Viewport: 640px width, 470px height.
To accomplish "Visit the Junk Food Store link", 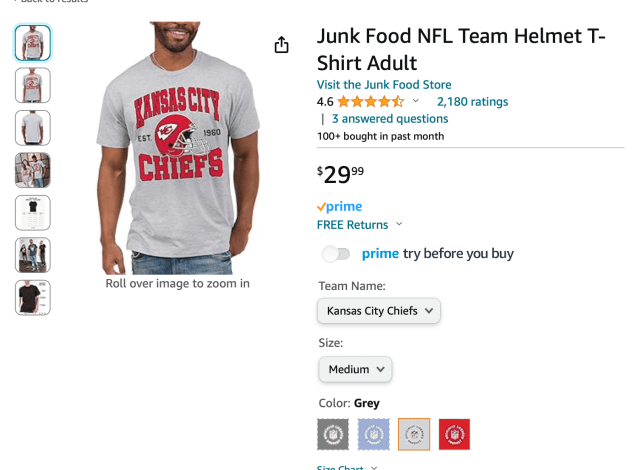I will (x=384, y=85).
